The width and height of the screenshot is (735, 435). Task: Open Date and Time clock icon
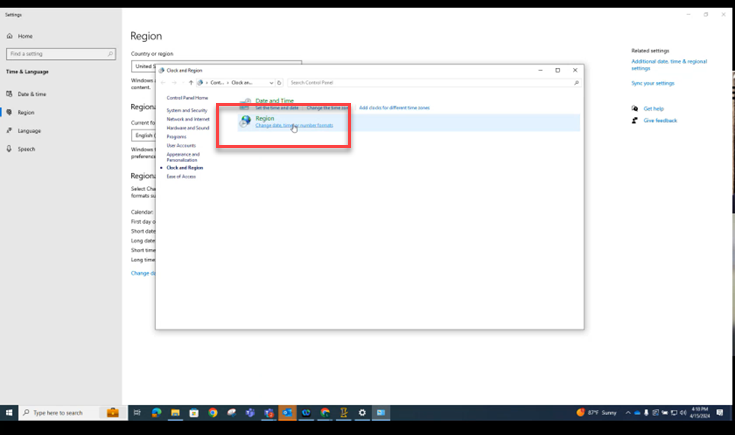(245, 103)
